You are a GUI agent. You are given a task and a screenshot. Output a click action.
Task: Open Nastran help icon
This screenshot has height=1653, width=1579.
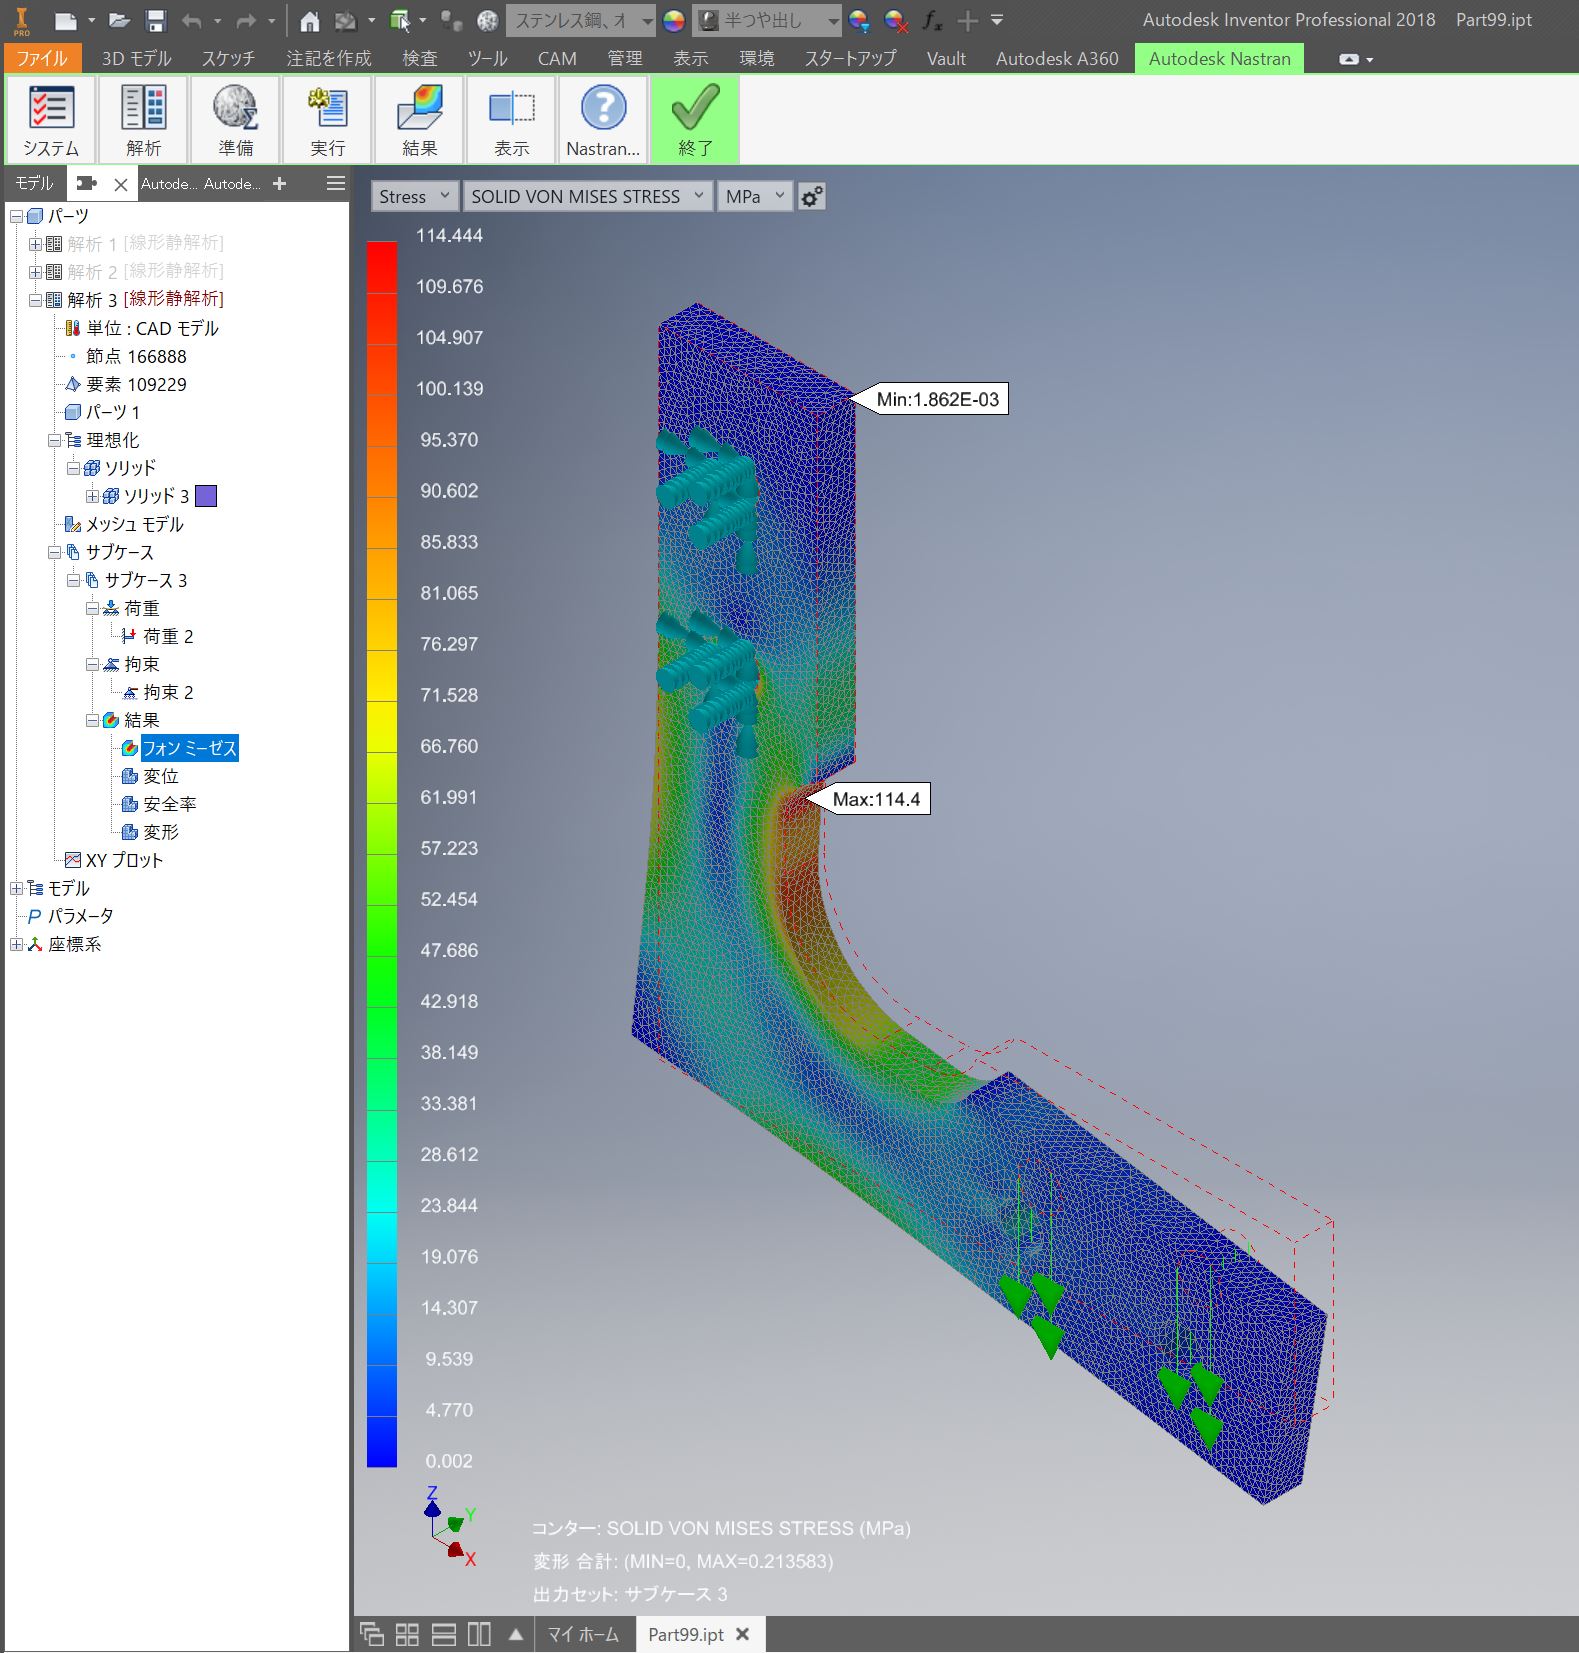coord(603,119)
